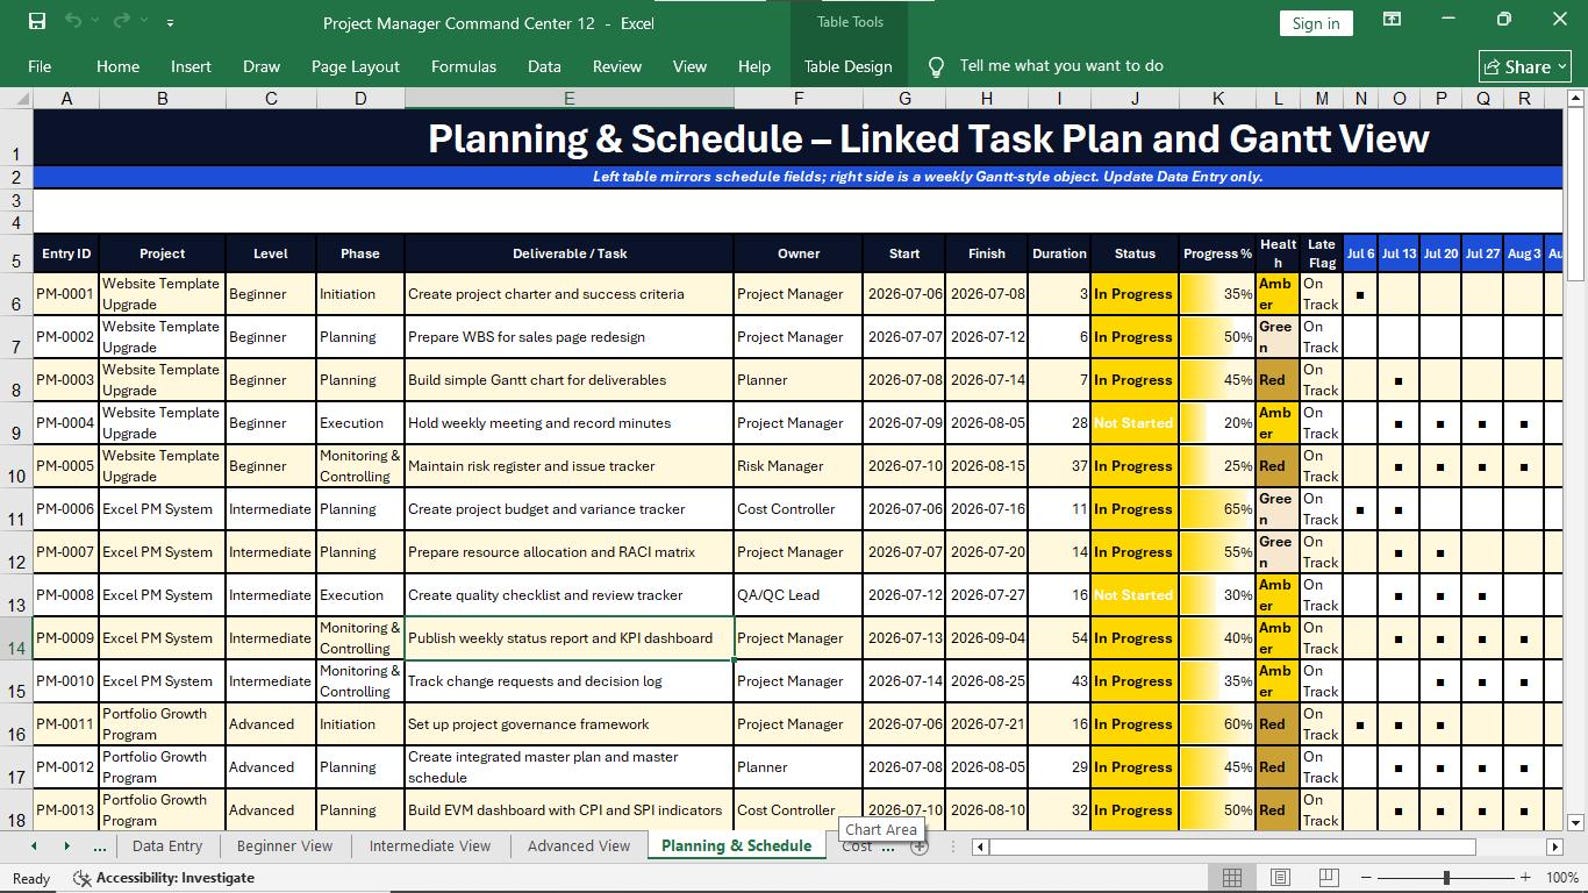The width and height of the screenshot is (1588, 893).
Task: Click the Undo arrow icon
Action: (x=73, y=21)
